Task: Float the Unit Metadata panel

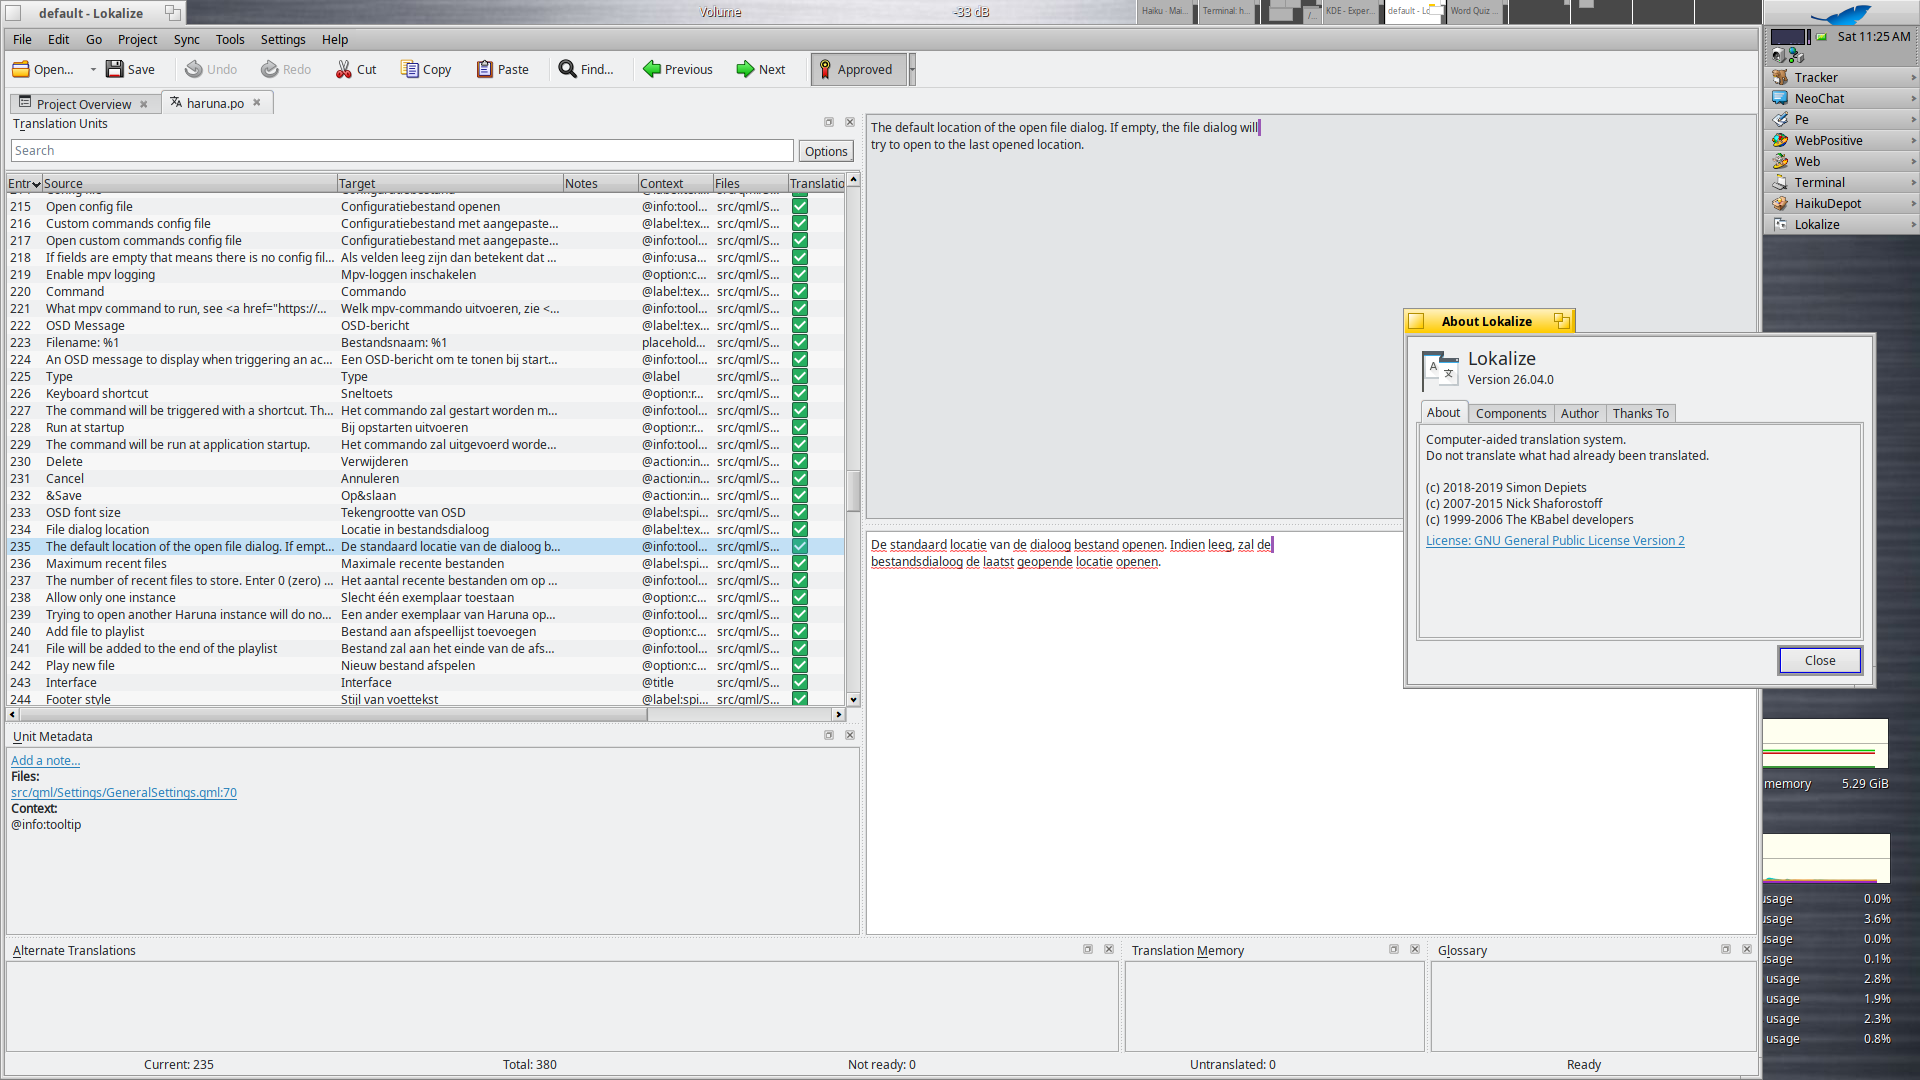Action: tap(829, 736)
